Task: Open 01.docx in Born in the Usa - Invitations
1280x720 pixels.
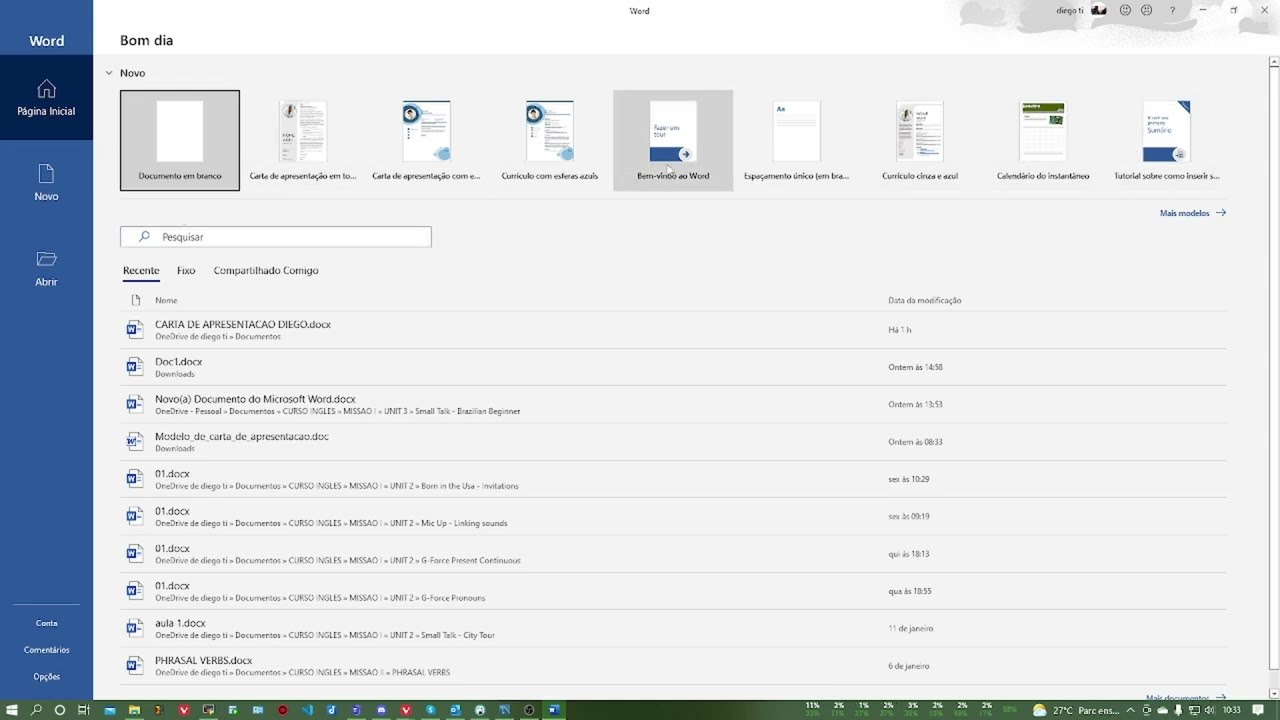Action: [x=673, y=479]
